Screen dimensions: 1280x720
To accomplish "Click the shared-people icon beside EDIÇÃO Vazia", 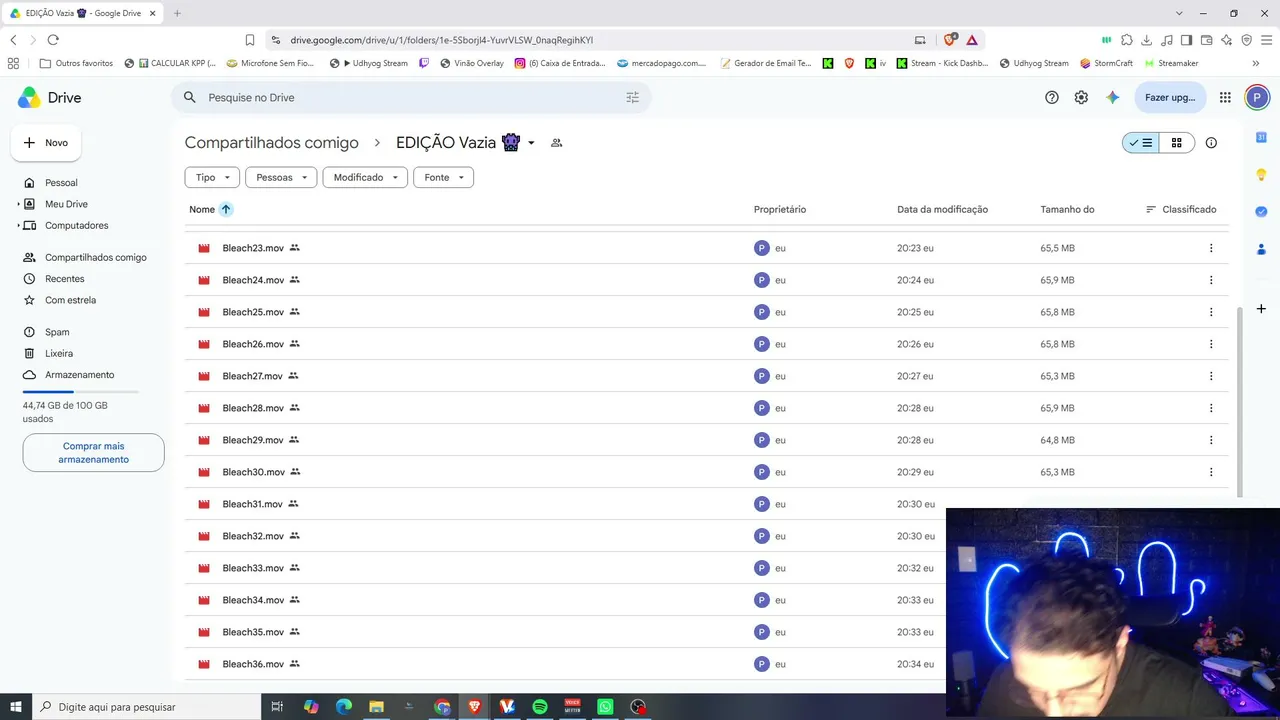I will (557, 143).
